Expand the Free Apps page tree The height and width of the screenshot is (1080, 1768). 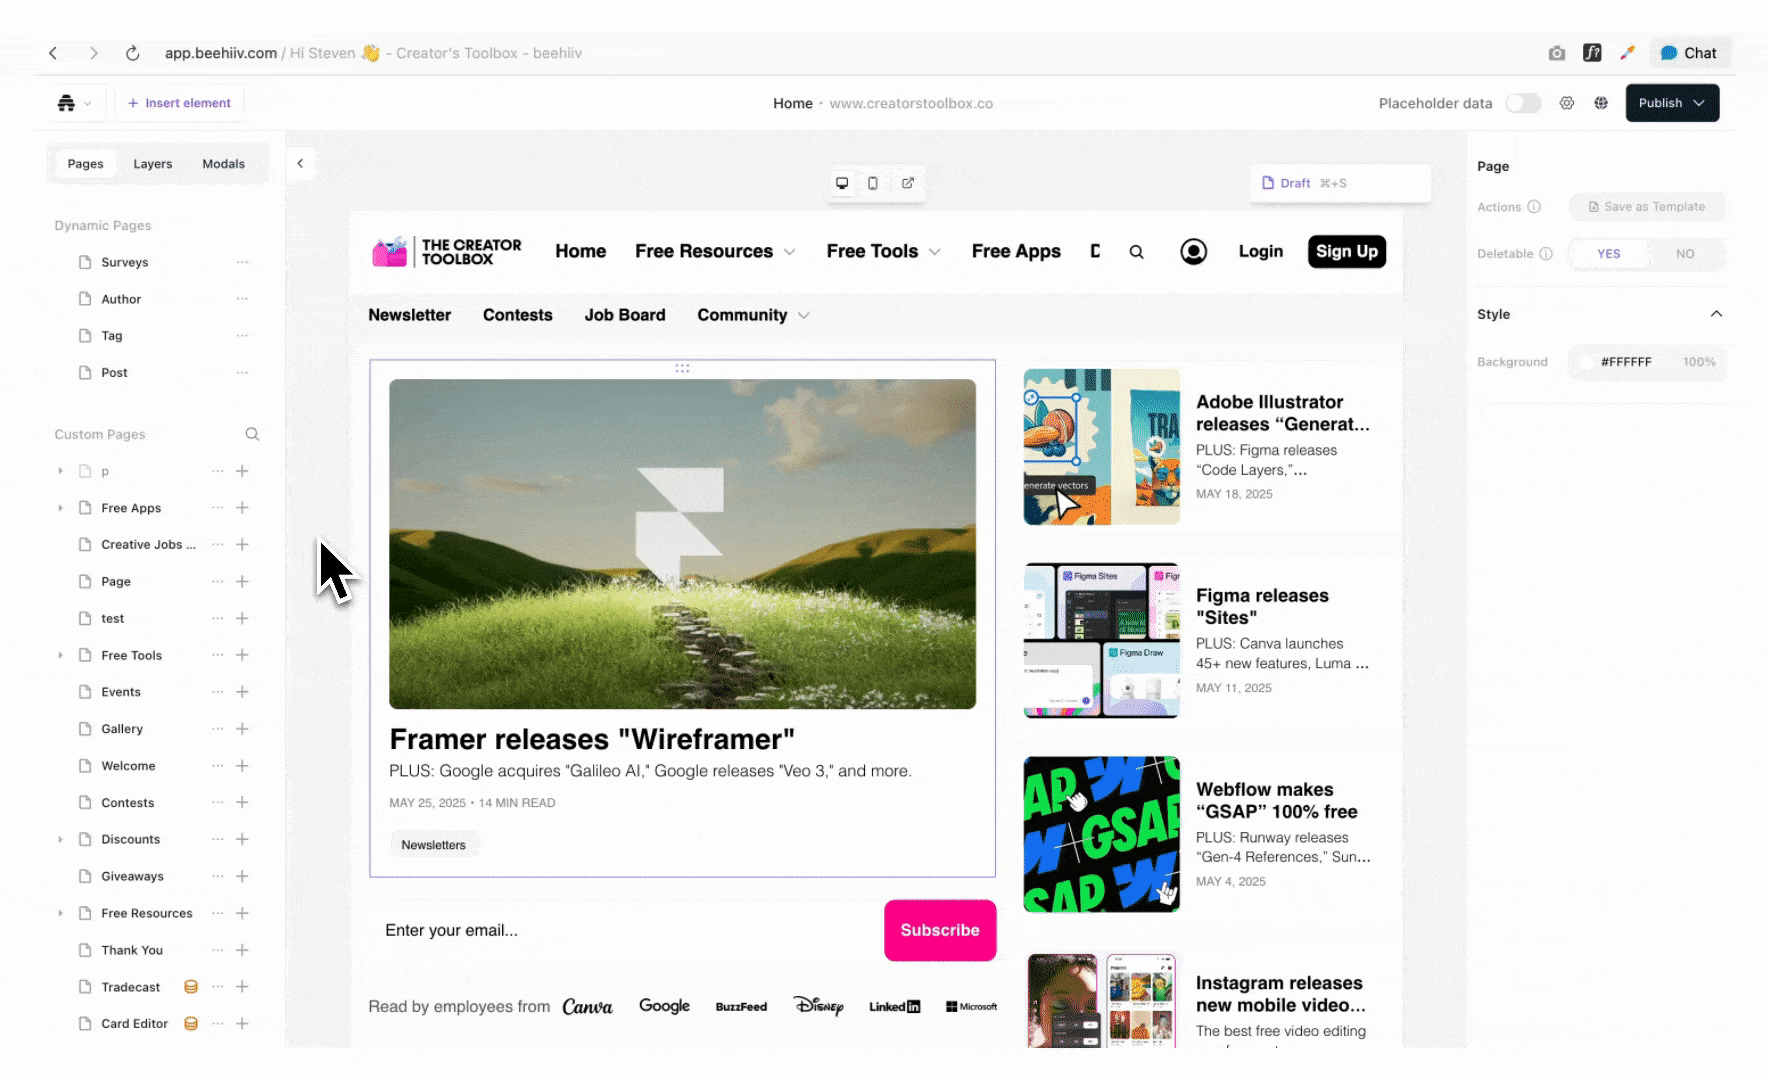pyautogui.click(x=60, y=508)
